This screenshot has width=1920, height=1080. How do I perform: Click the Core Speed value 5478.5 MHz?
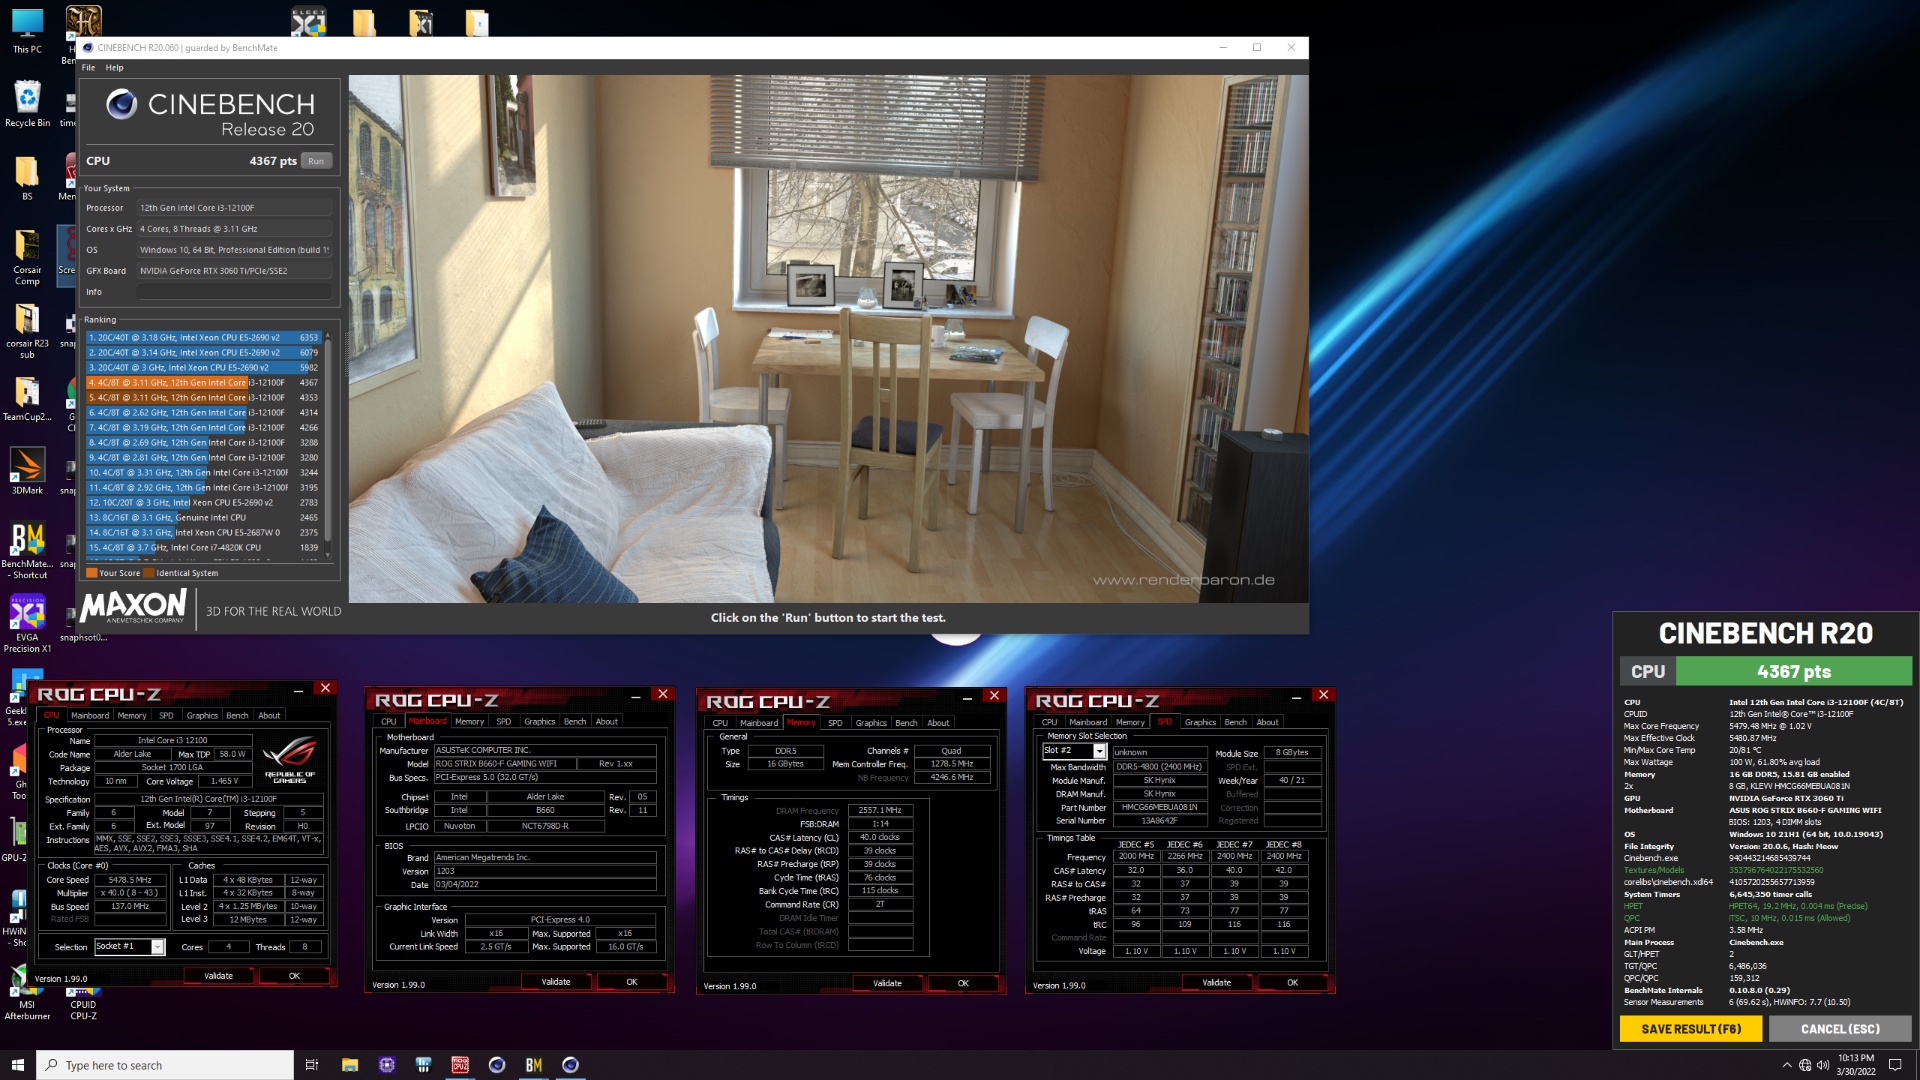tap(130, 880)
